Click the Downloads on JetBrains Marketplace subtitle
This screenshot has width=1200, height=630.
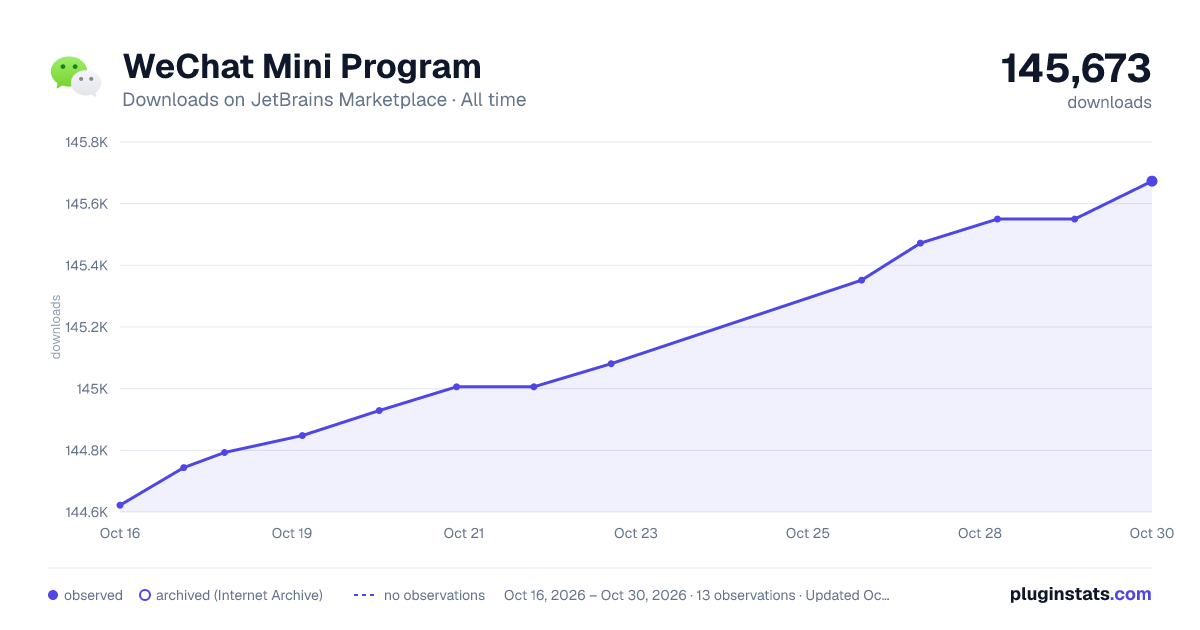tap(324, 100)
